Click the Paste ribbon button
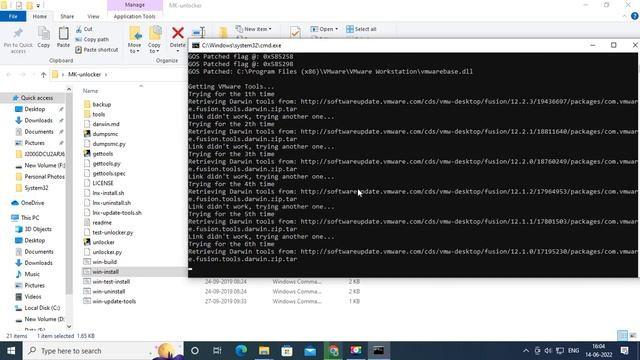The width and height of the screenshot is (640, 360). (63, 37)
